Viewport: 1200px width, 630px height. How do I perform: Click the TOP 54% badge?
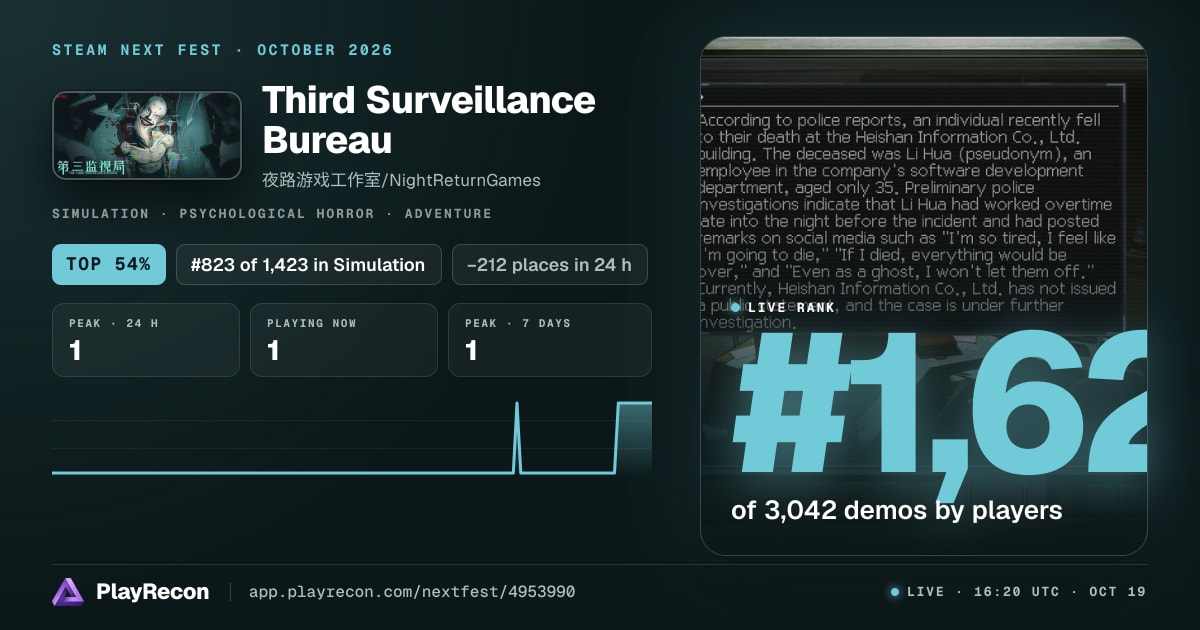tap(109, 265)
